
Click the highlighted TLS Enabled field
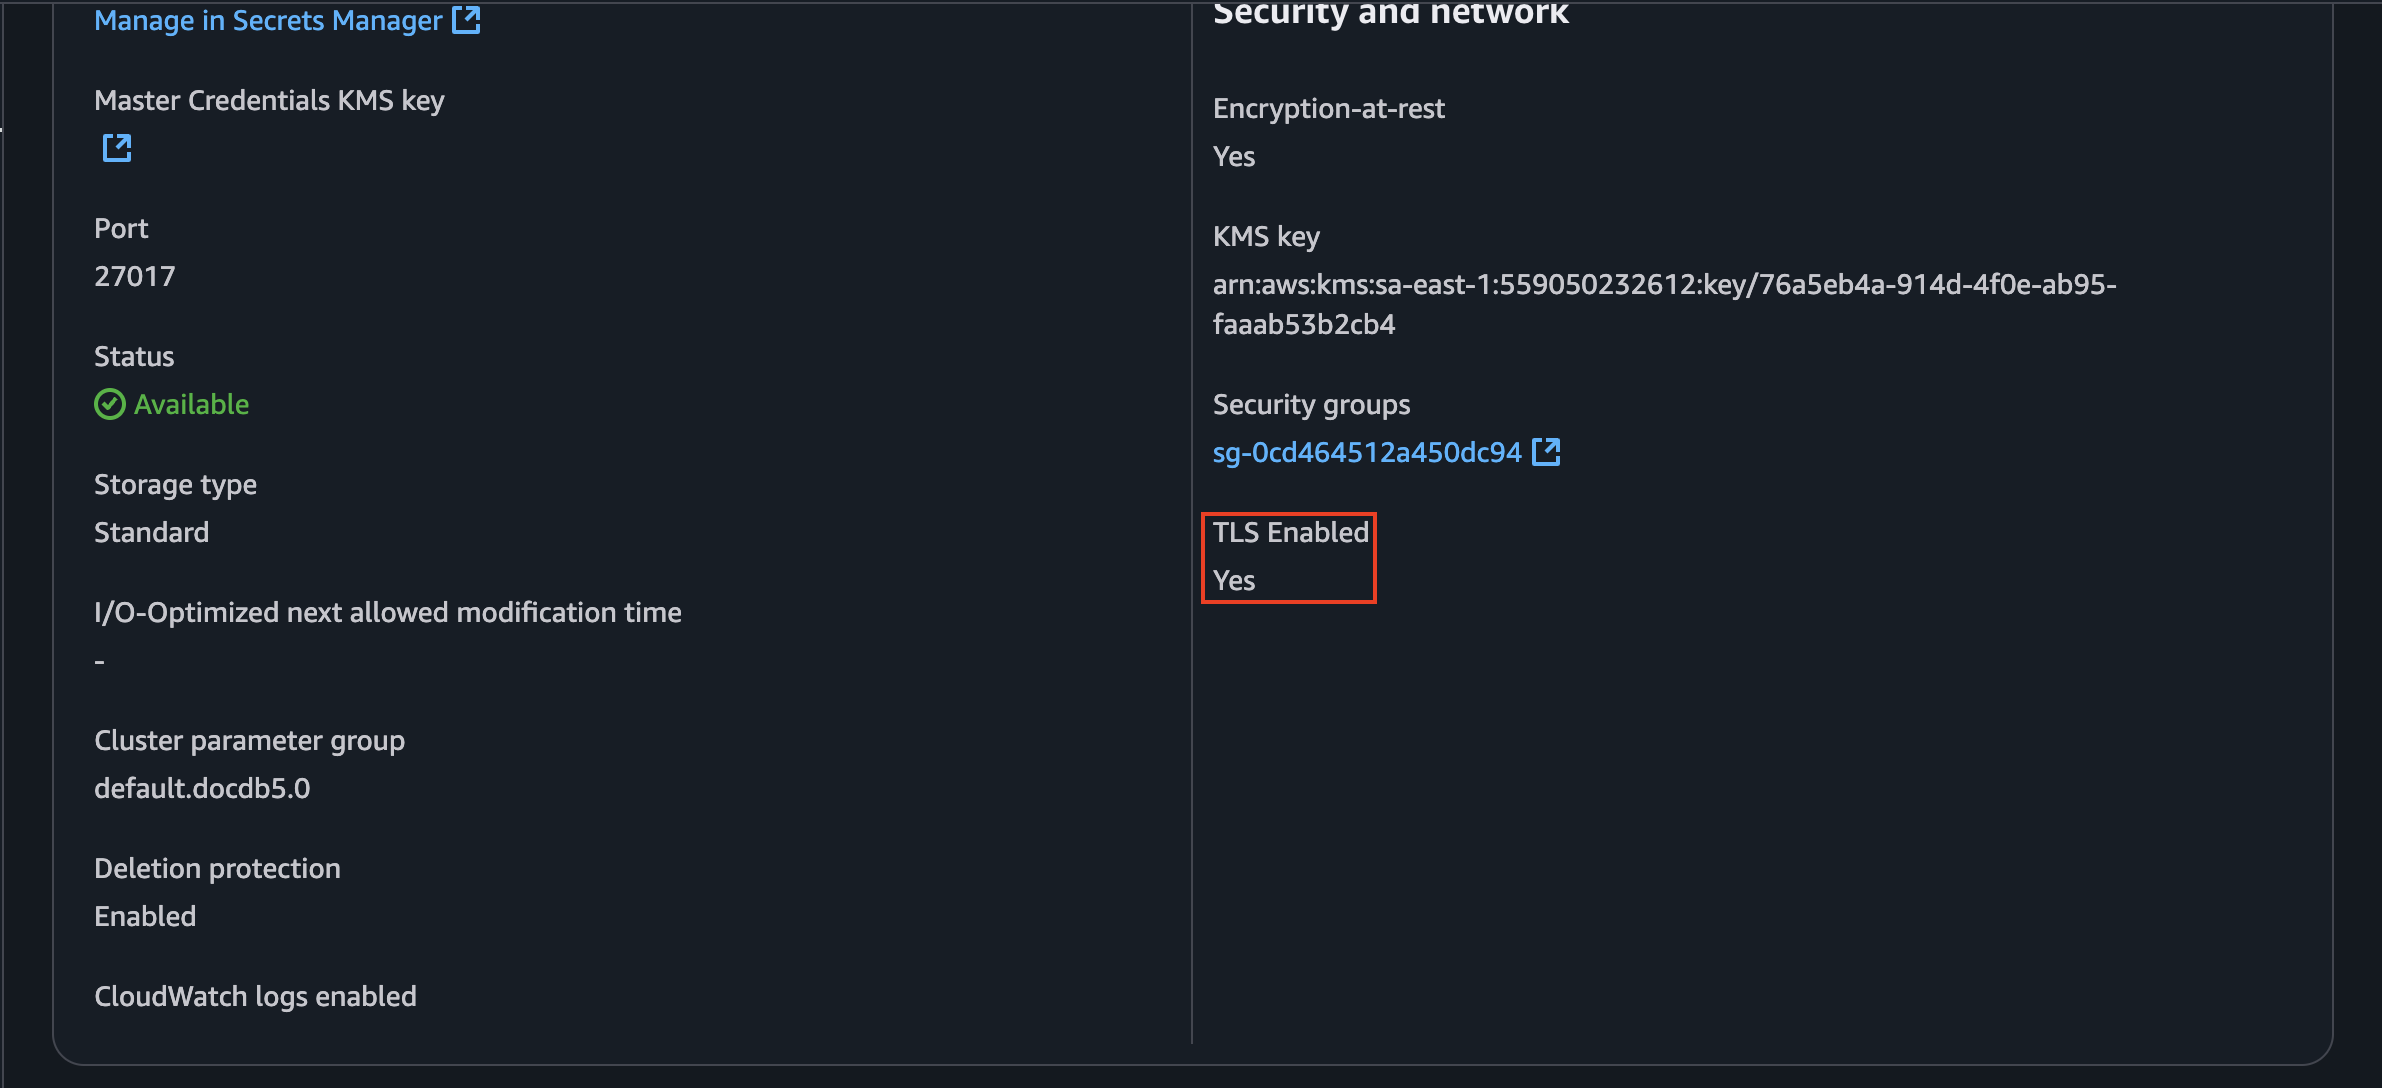[1289, 557]
